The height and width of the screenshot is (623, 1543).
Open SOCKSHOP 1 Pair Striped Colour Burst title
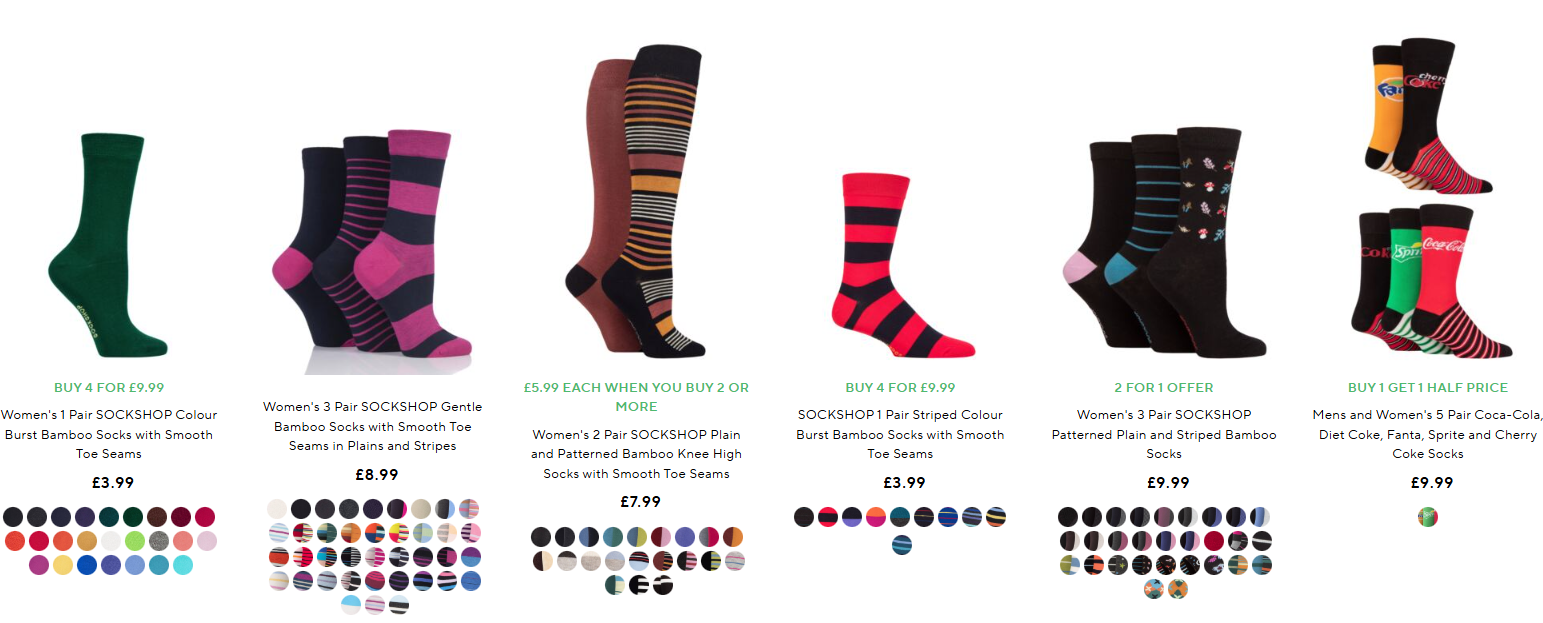pos(900,434)
